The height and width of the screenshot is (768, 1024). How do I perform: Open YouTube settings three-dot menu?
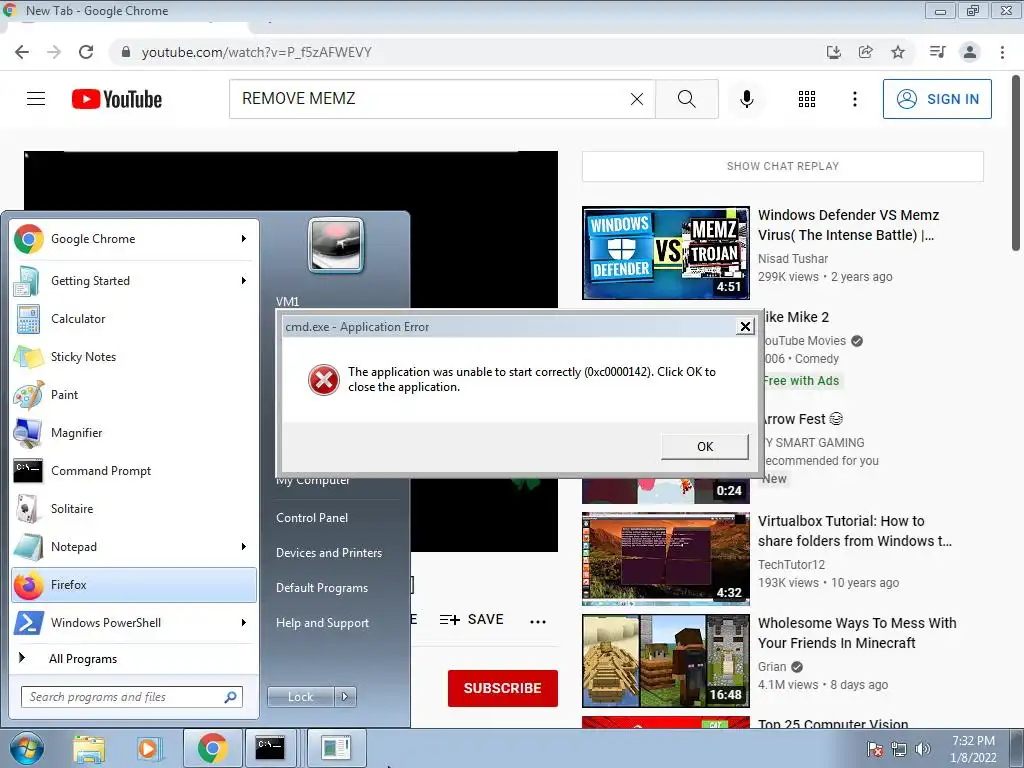click(x=854, y=99)
